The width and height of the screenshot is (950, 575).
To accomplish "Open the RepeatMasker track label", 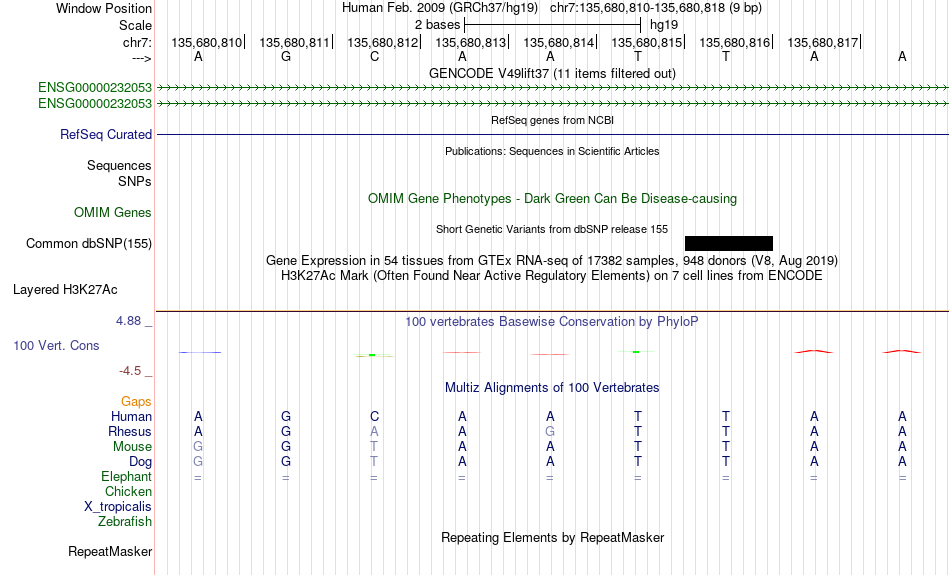I will pos(110,551).
